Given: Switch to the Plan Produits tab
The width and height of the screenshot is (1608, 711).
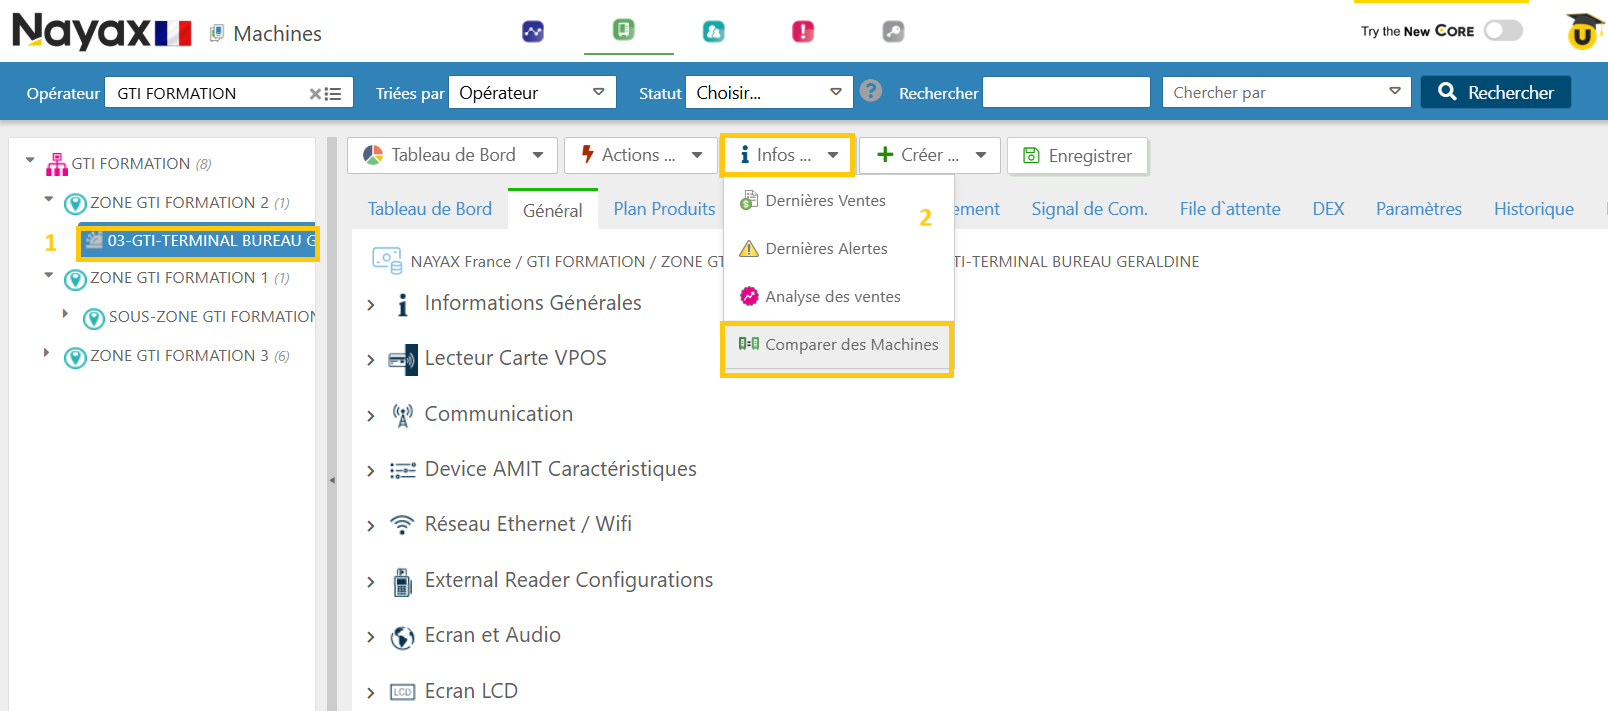Looking at the screenshot, I should (x=664, y=209).
